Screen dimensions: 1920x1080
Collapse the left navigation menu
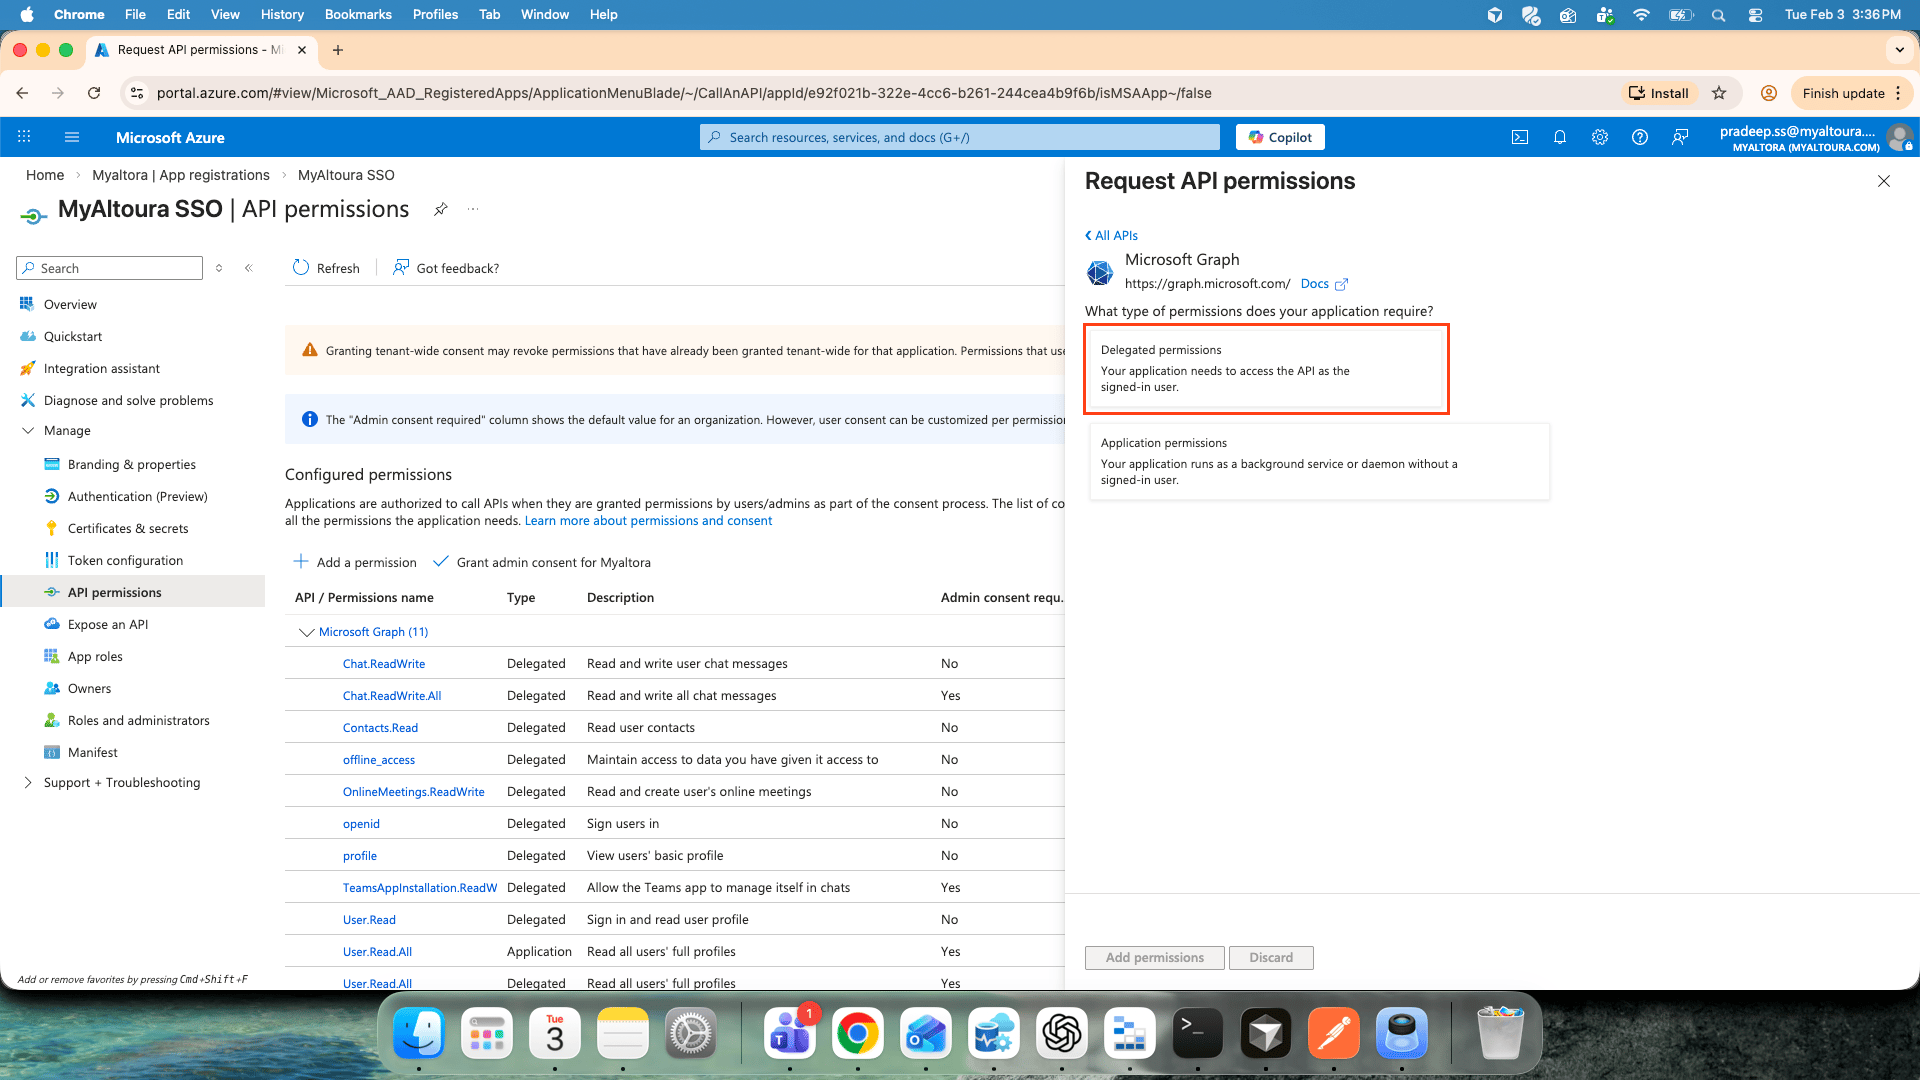248,268
